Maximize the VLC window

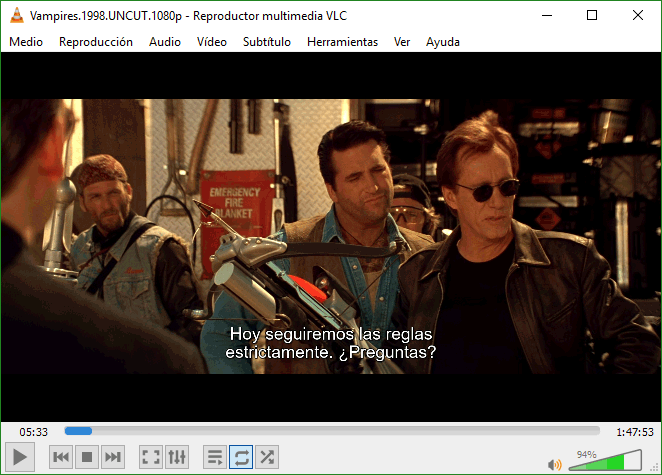pos(592,15)
